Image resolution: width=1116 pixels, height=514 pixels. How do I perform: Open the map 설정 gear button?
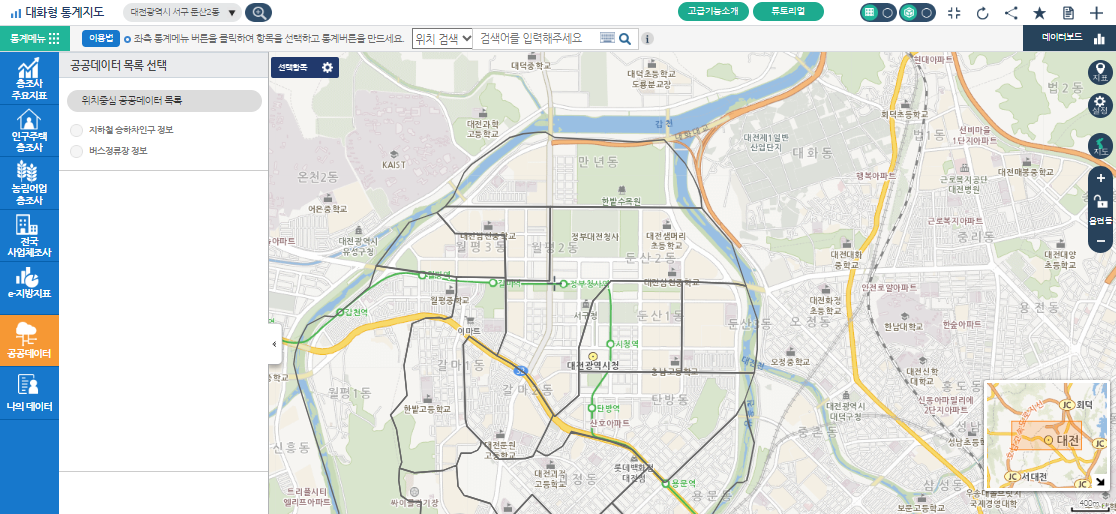coord(1100,104)
